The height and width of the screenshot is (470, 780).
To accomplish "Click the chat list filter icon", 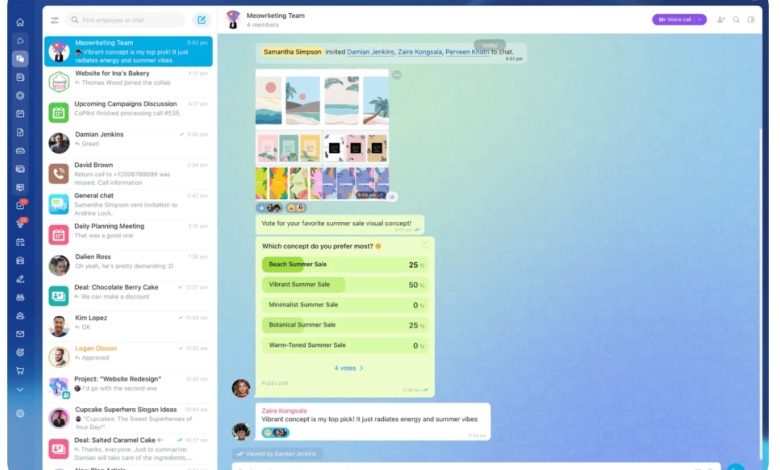I will 54,20.
